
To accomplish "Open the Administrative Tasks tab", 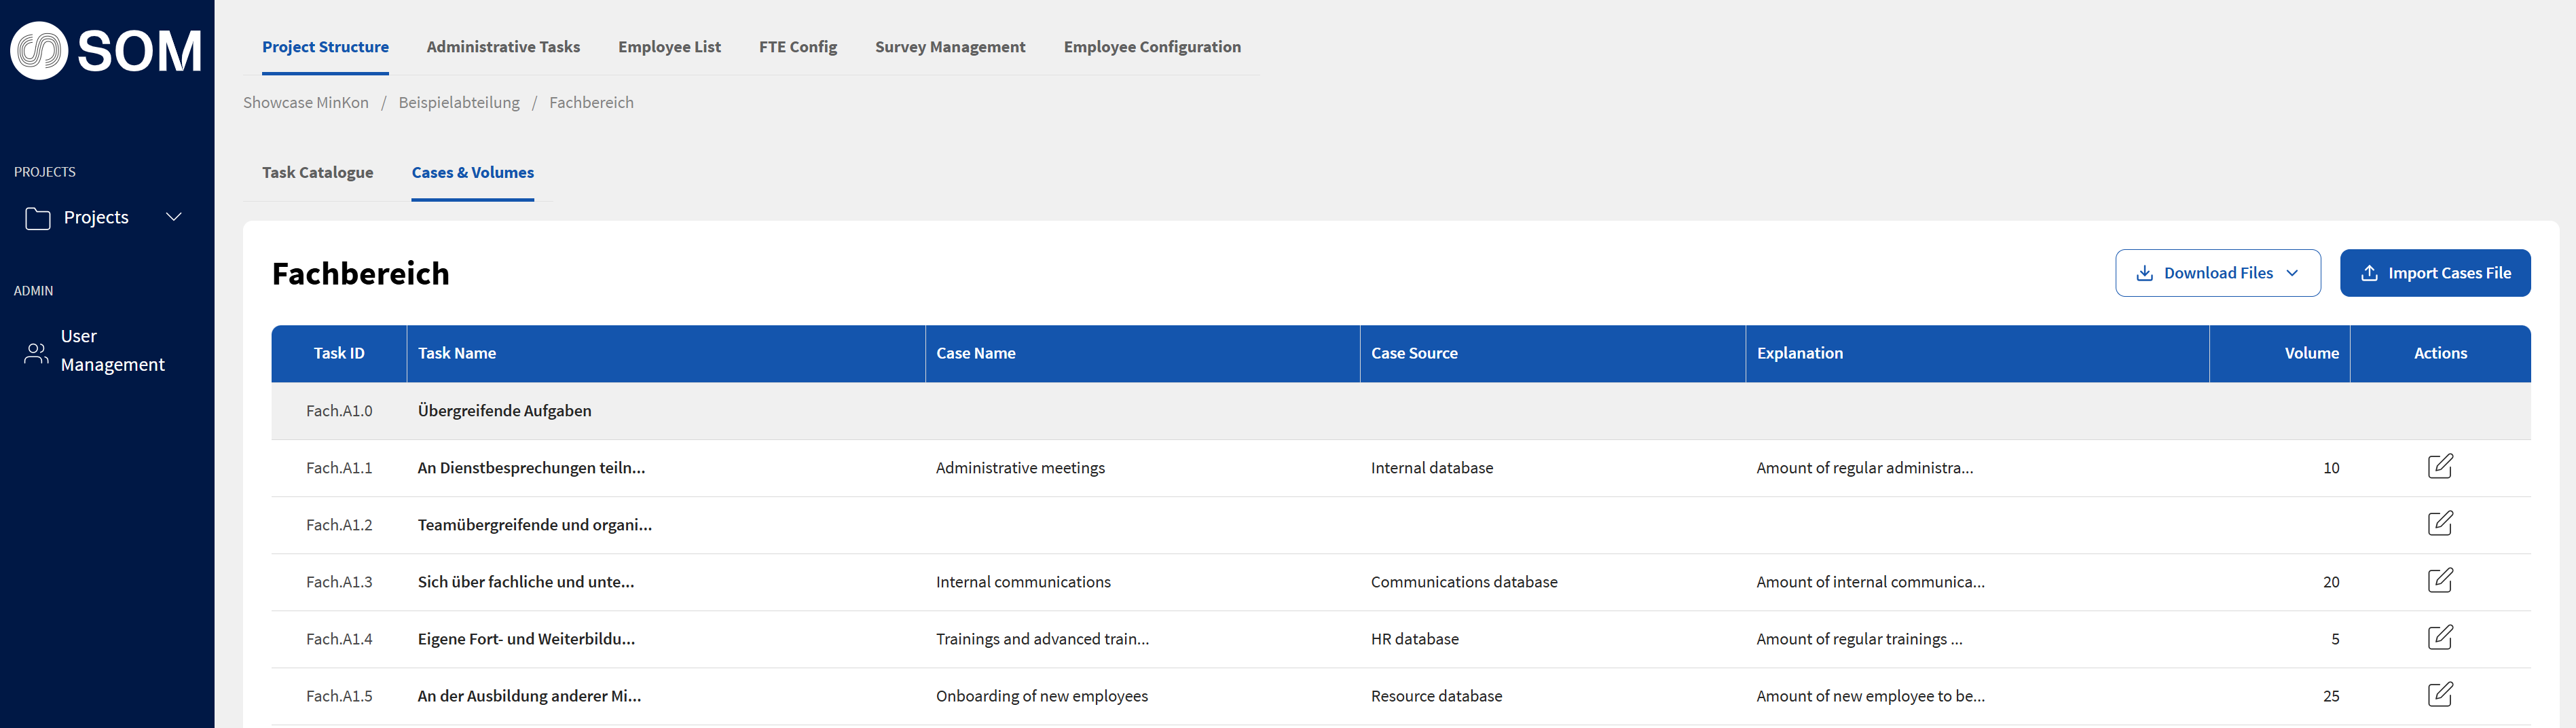I will [503, 47].
